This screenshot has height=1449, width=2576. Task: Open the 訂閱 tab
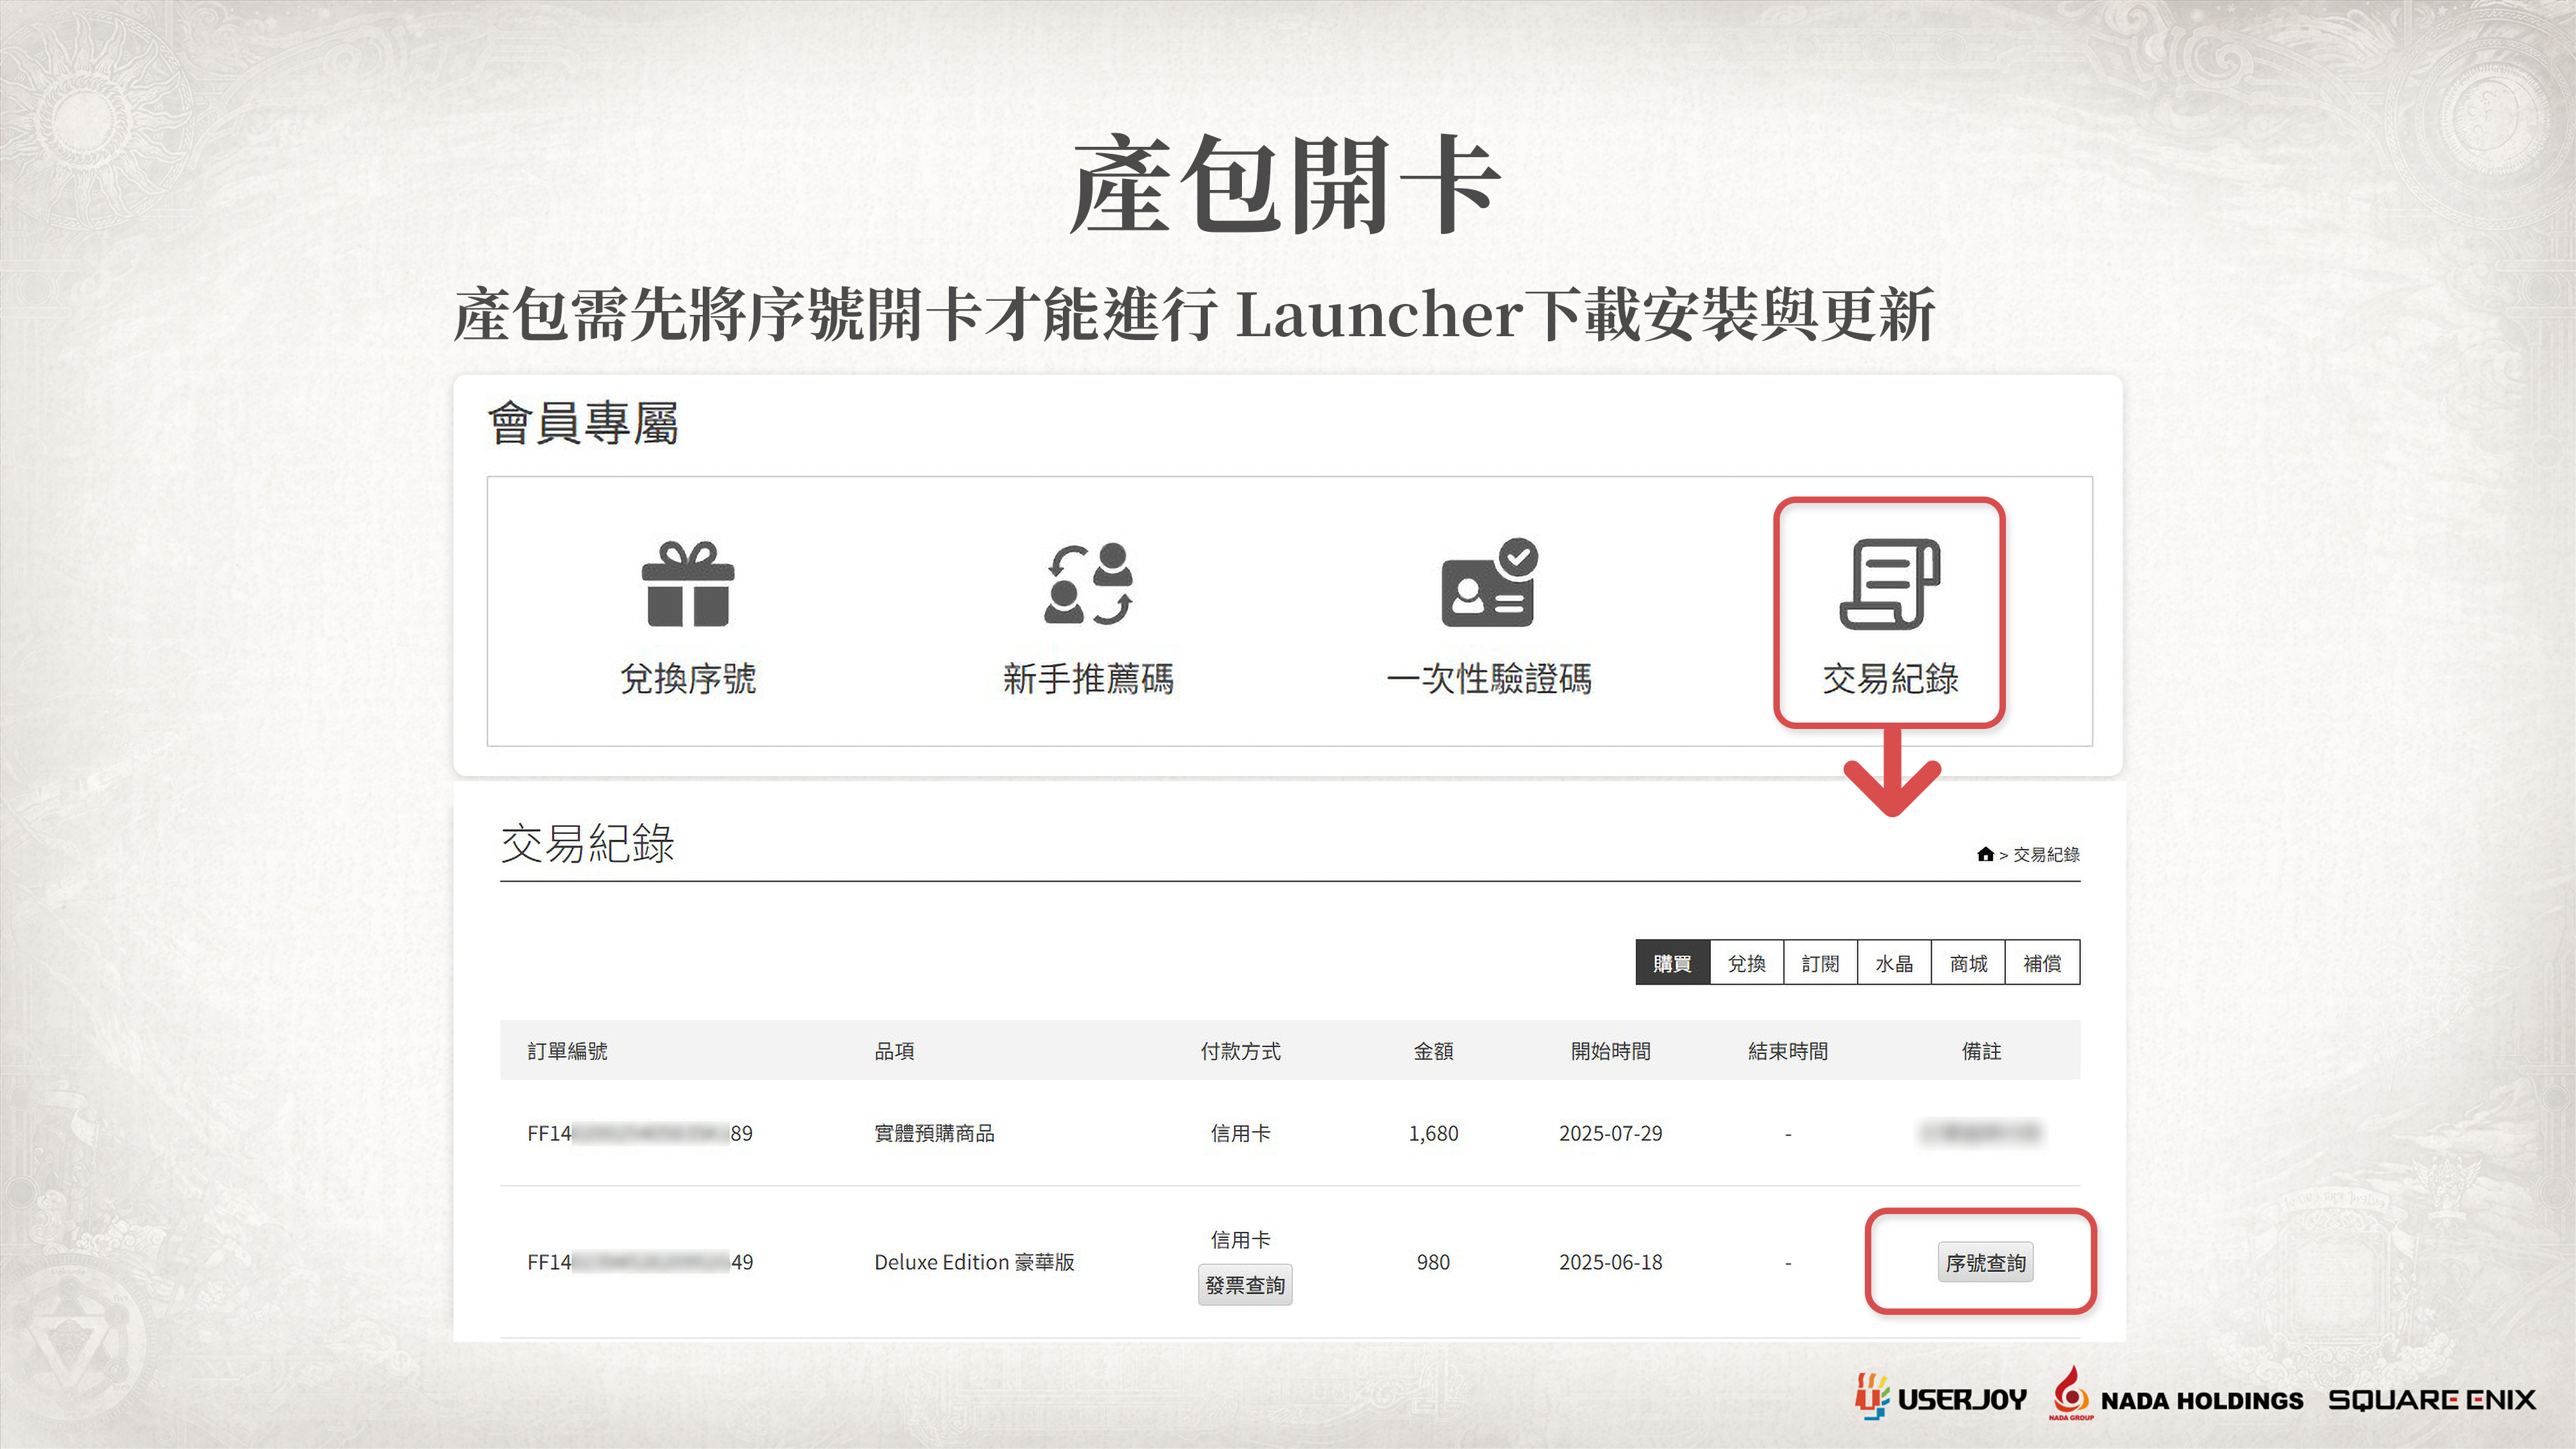[x=1820, y=963]
